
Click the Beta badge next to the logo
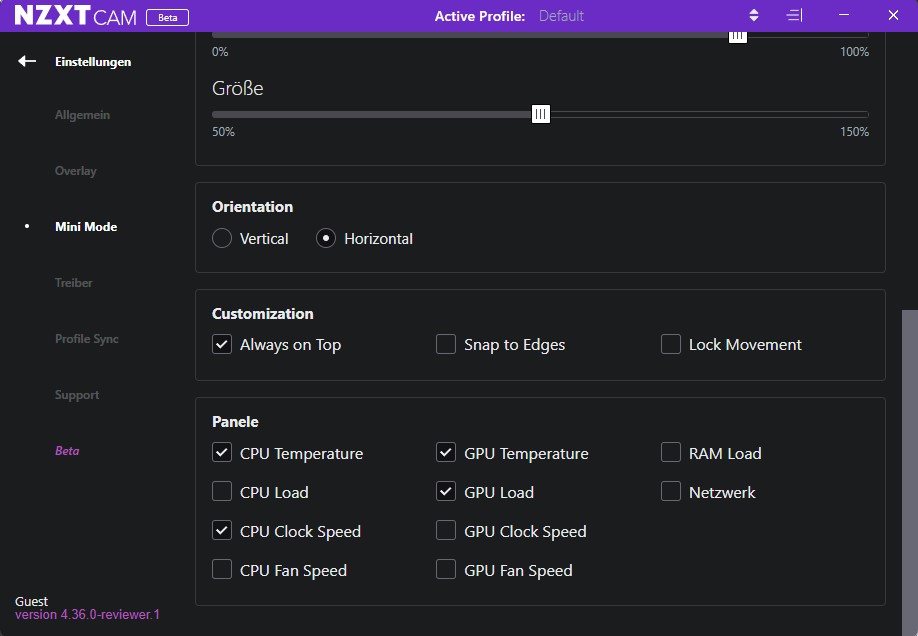[167, 16]
